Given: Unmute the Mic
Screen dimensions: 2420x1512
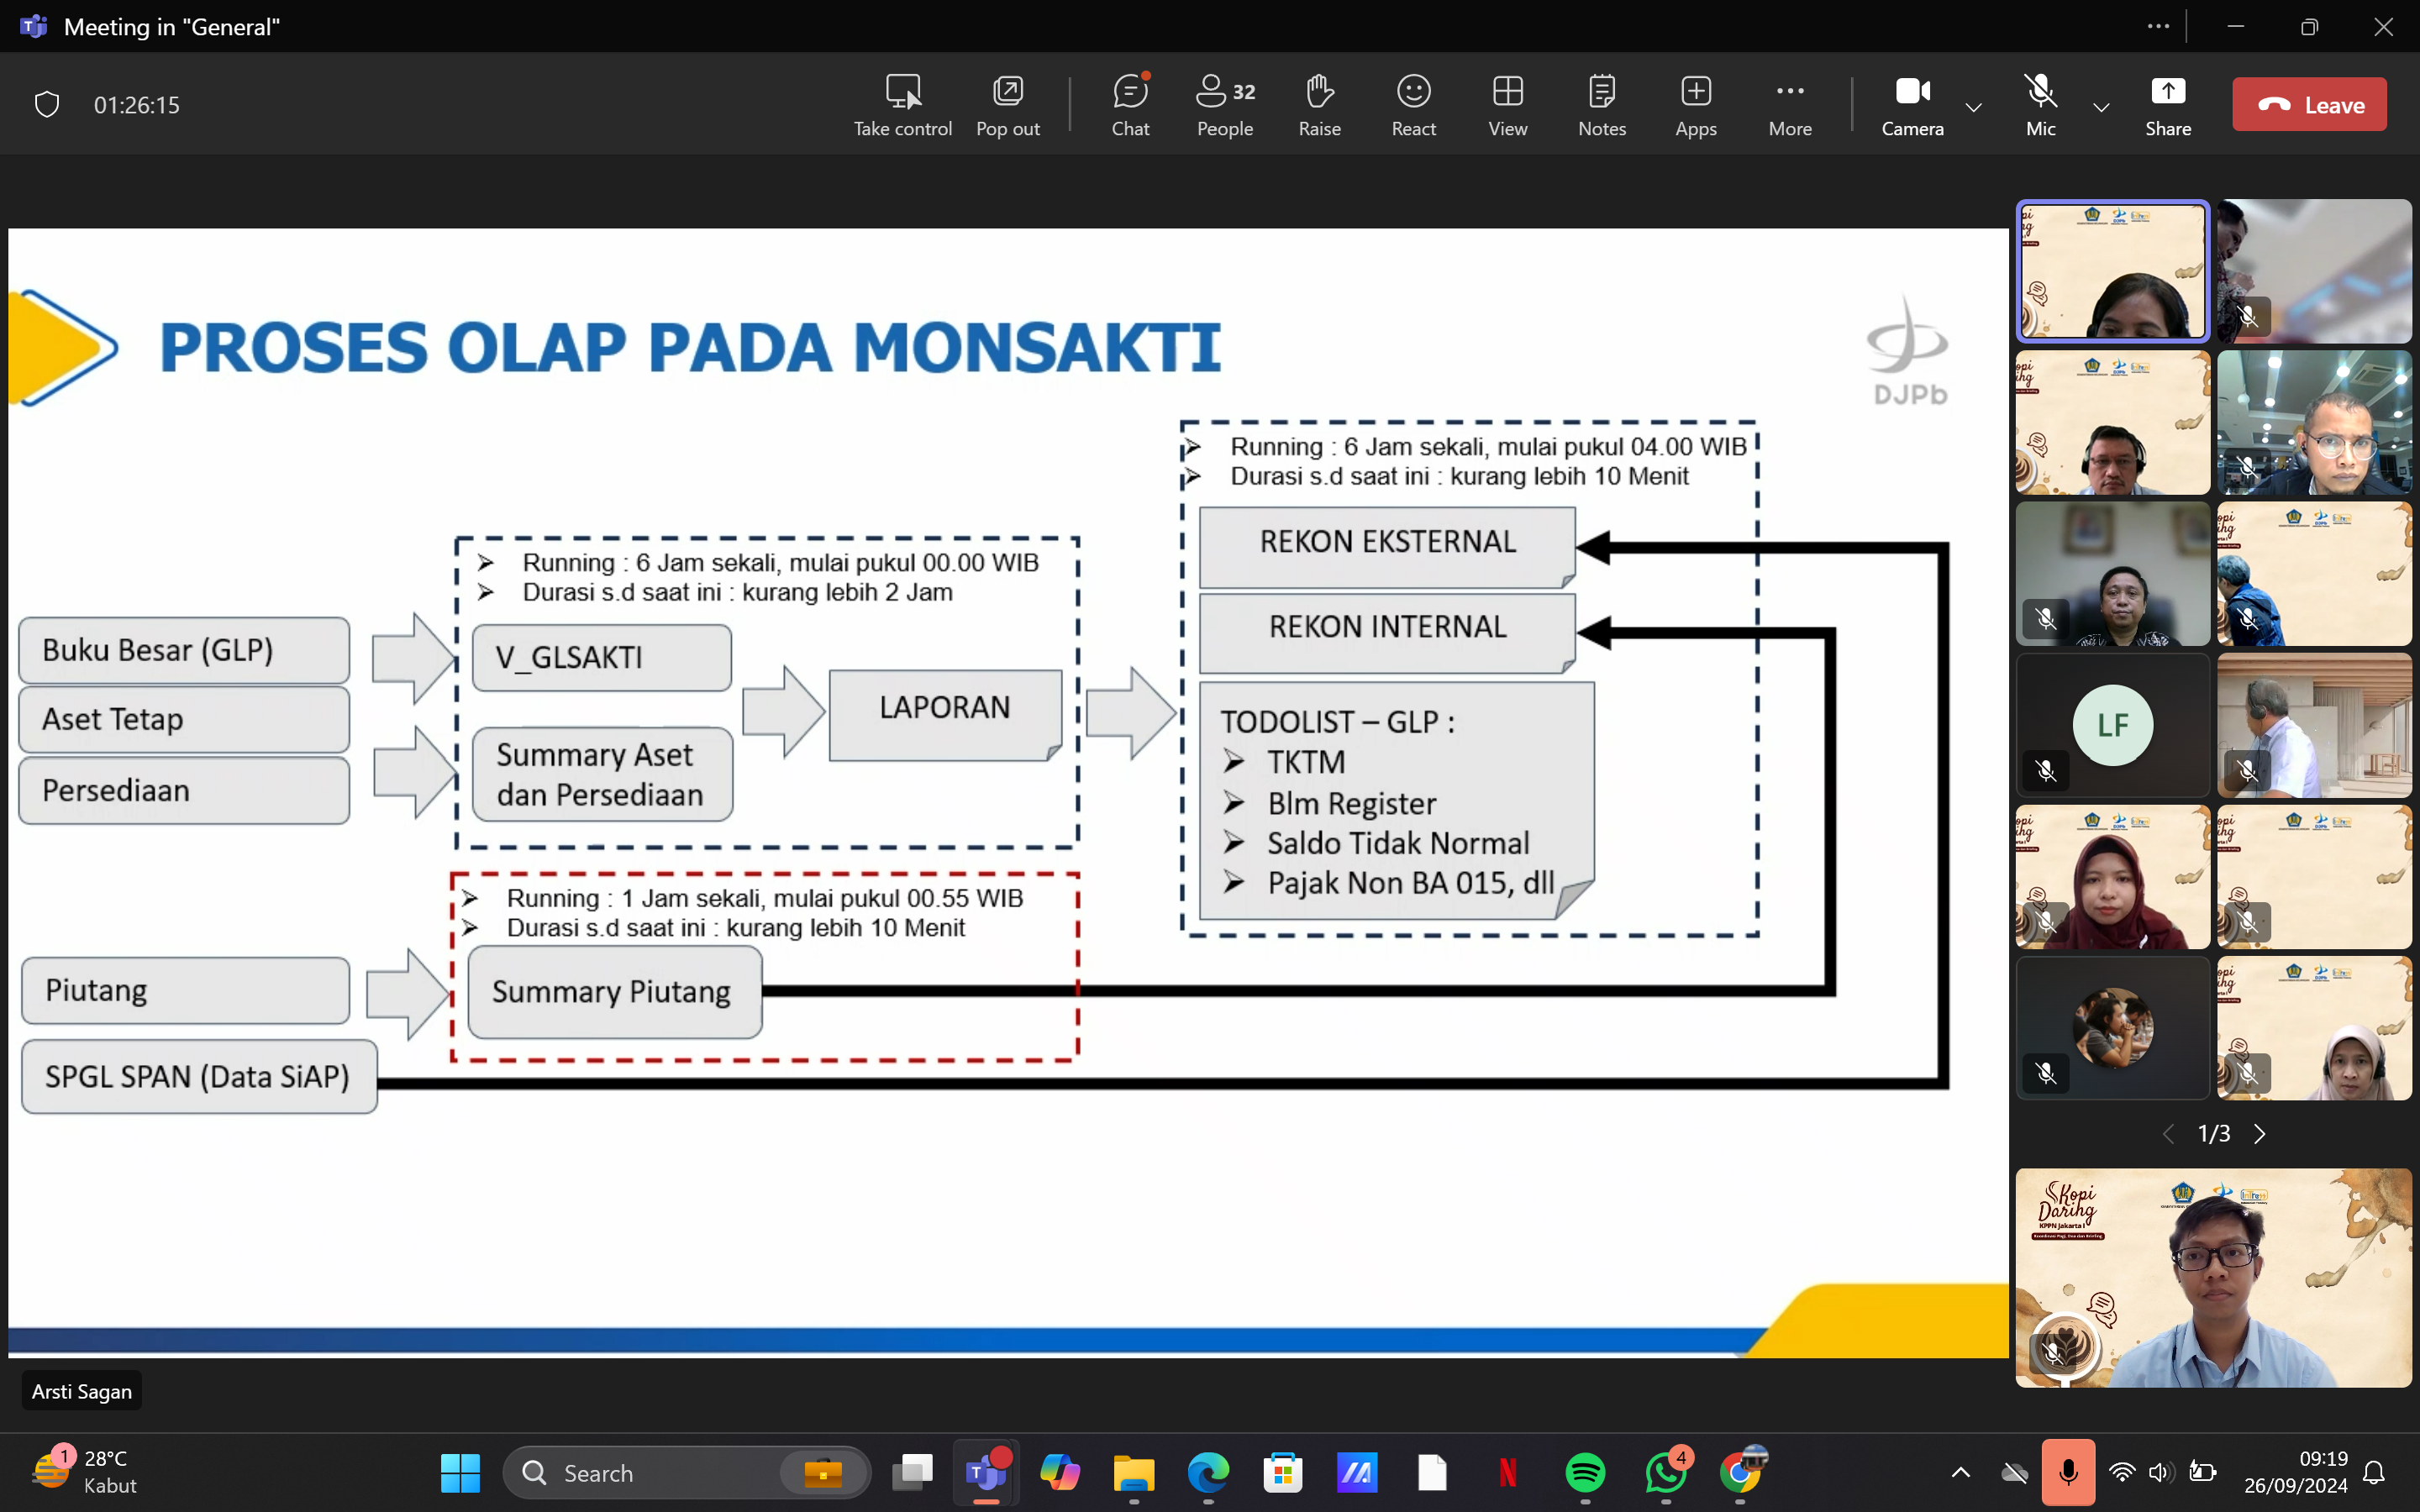Looking at the screenshot, I should pyautogui.click(x=2040, y=104).
